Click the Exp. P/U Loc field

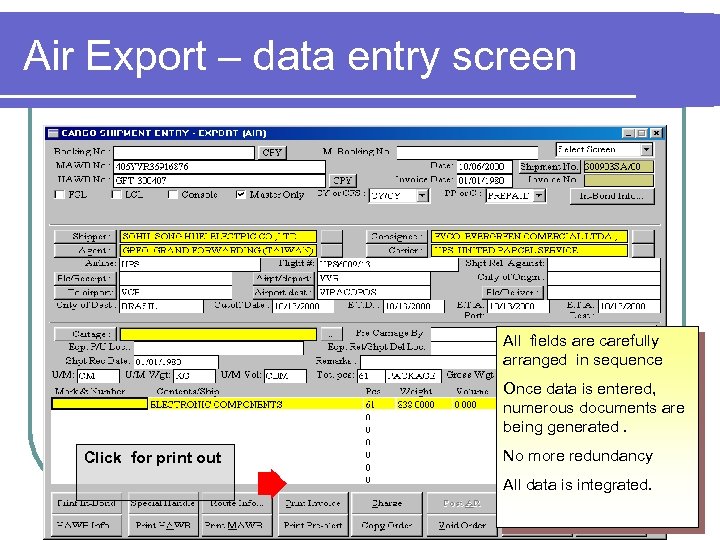point(219,348)
